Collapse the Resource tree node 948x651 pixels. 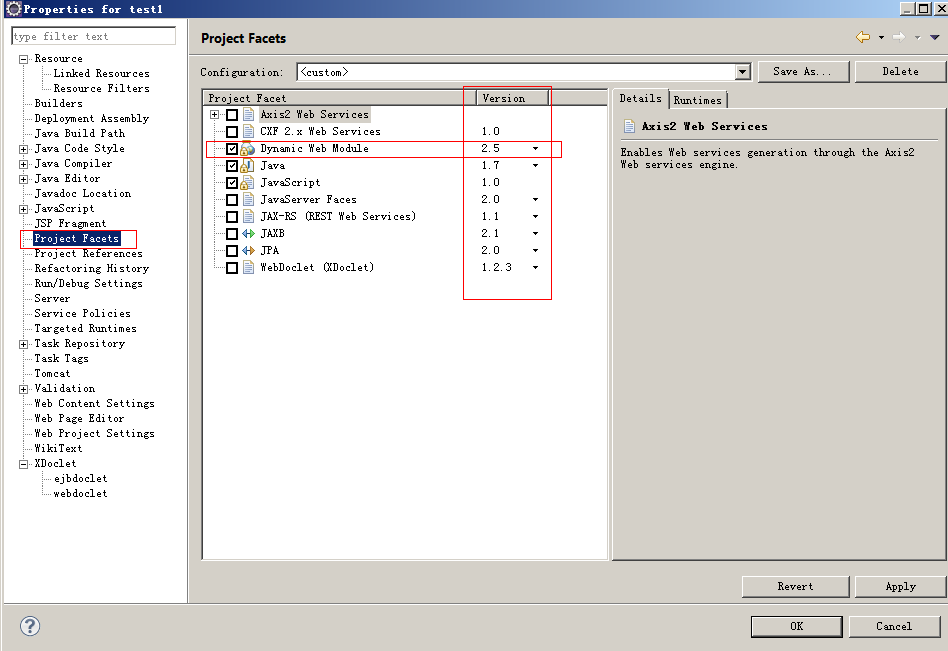point(24,59)
